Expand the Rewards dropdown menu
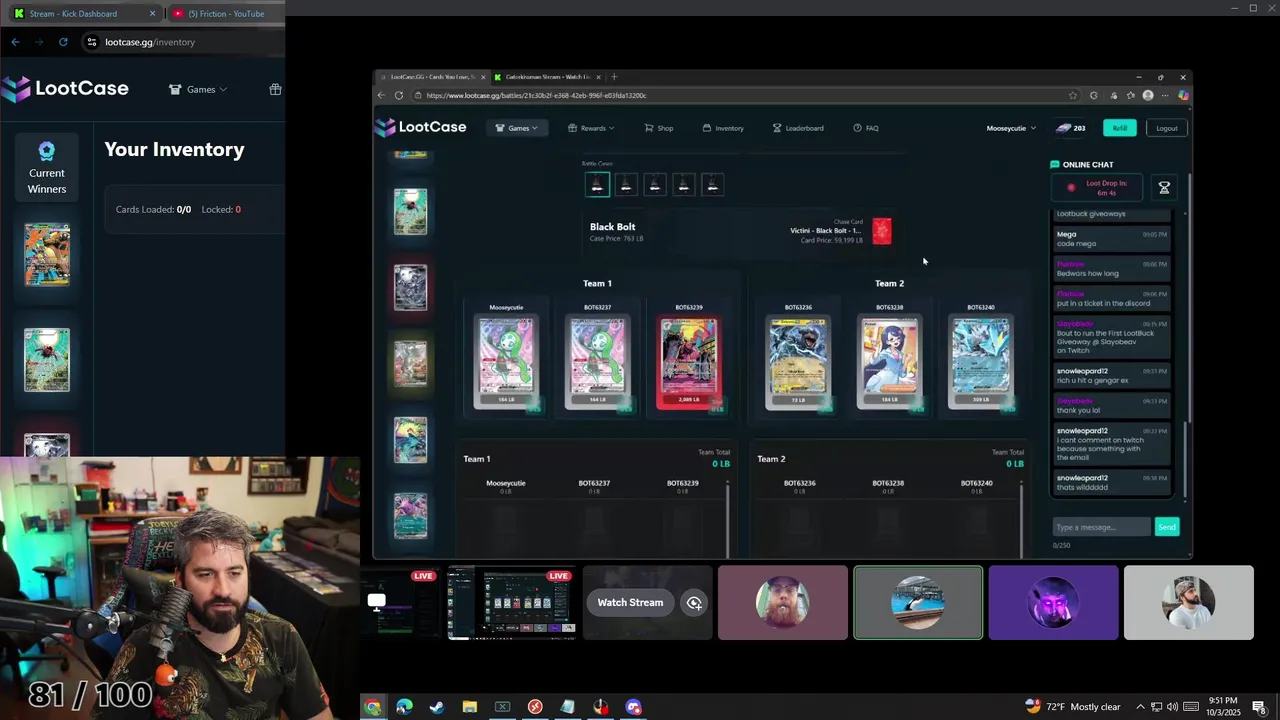 pyautogui.click(x=591, y=128)
